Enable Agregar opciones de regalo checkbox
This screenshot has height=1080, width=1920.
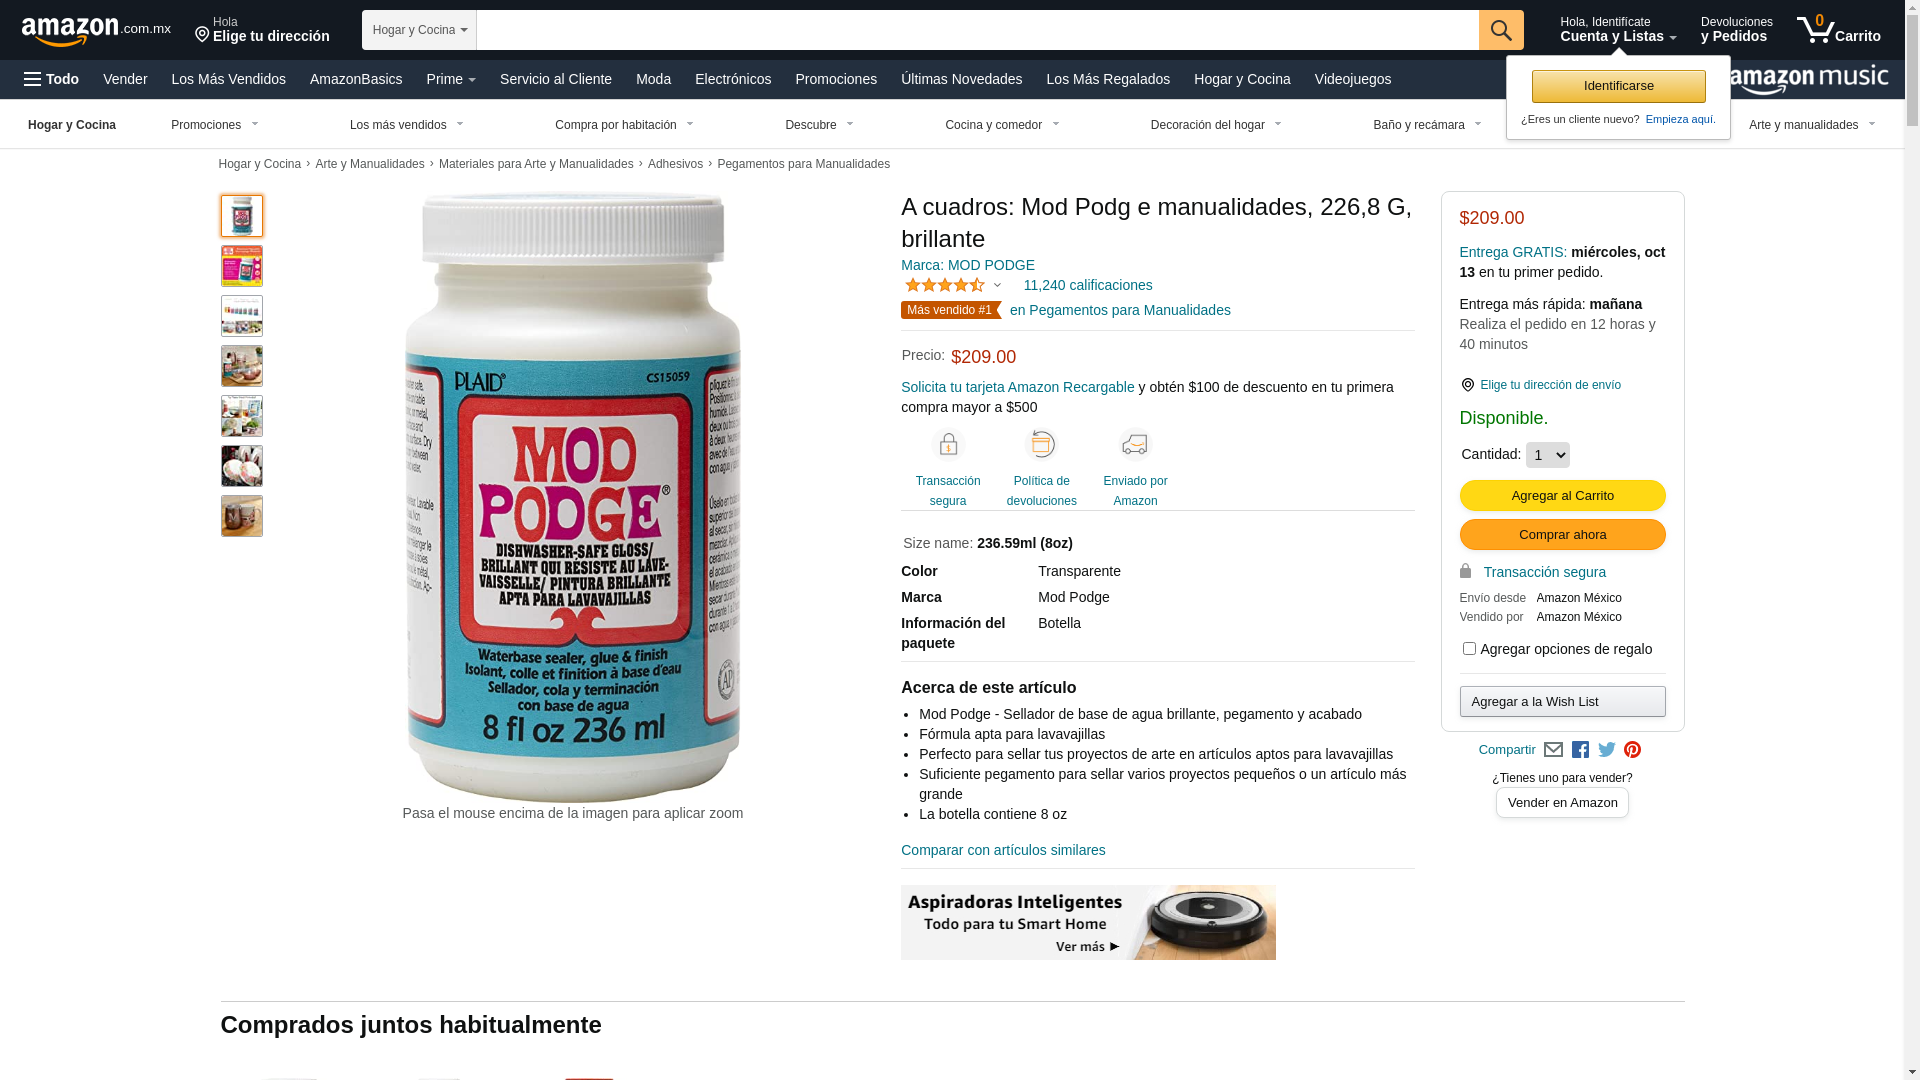coord(1469,649)
